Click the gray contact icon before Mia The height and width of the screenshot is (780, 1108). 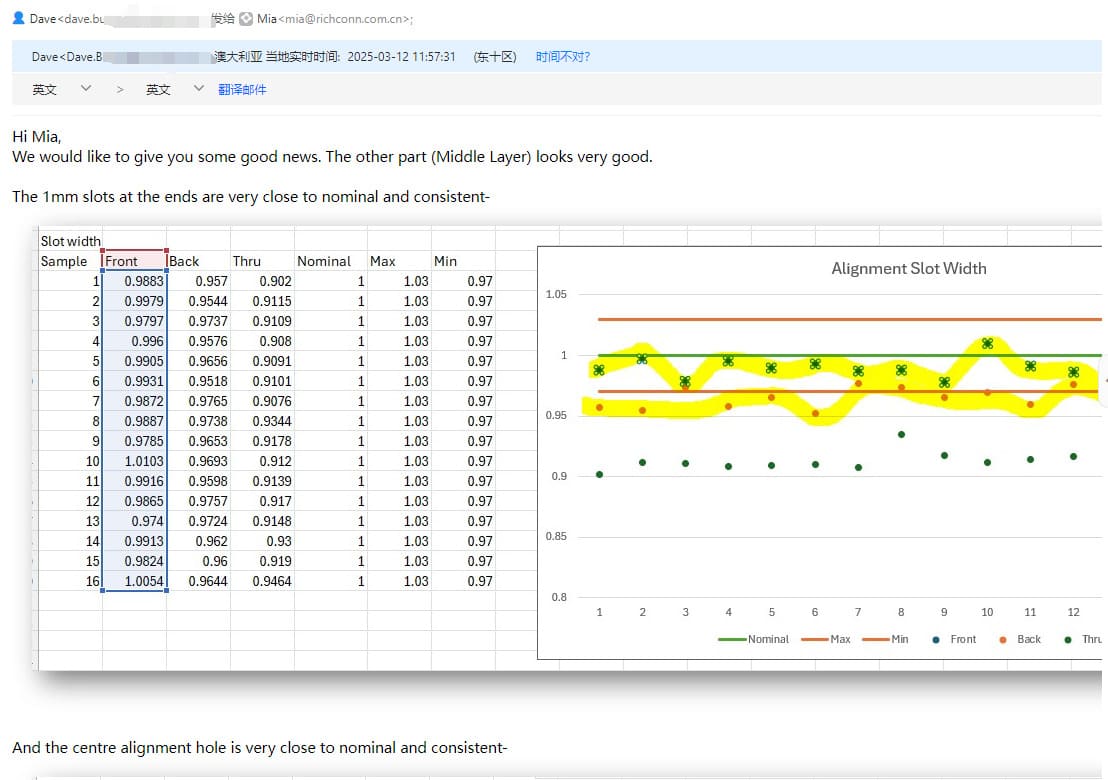(246, 19)
